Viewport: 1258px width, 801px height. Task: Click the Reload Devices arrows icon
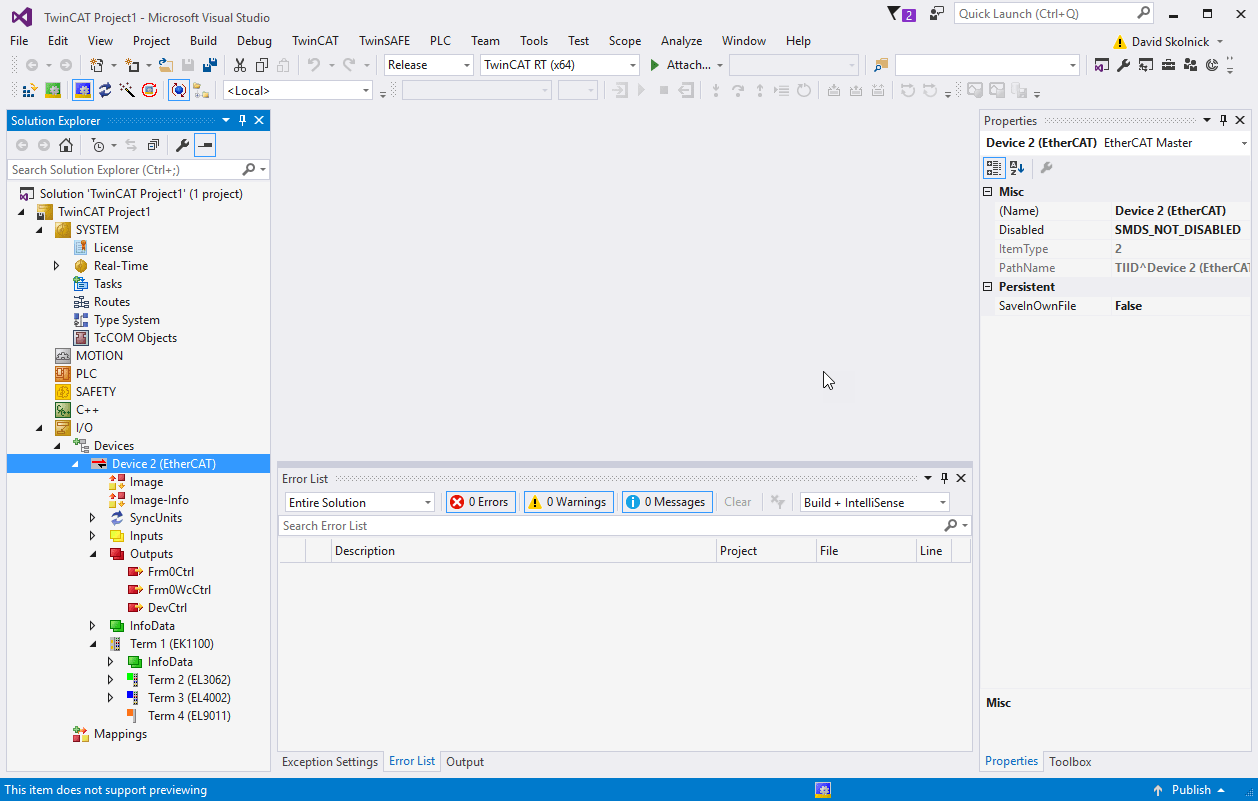[105, 90]
